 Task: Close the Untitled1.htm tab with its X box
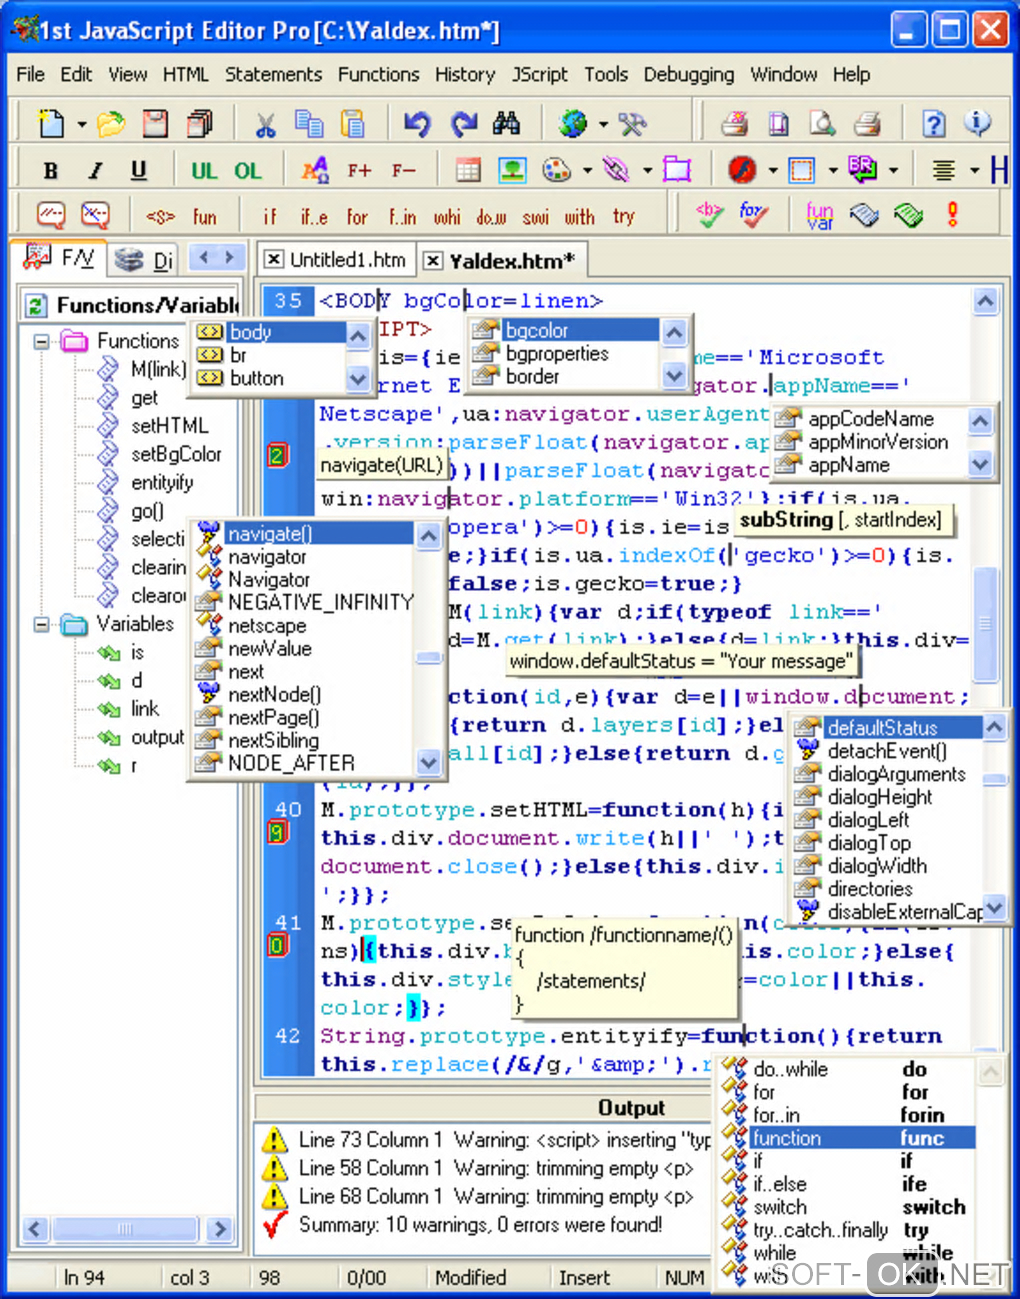click(272, 259)
